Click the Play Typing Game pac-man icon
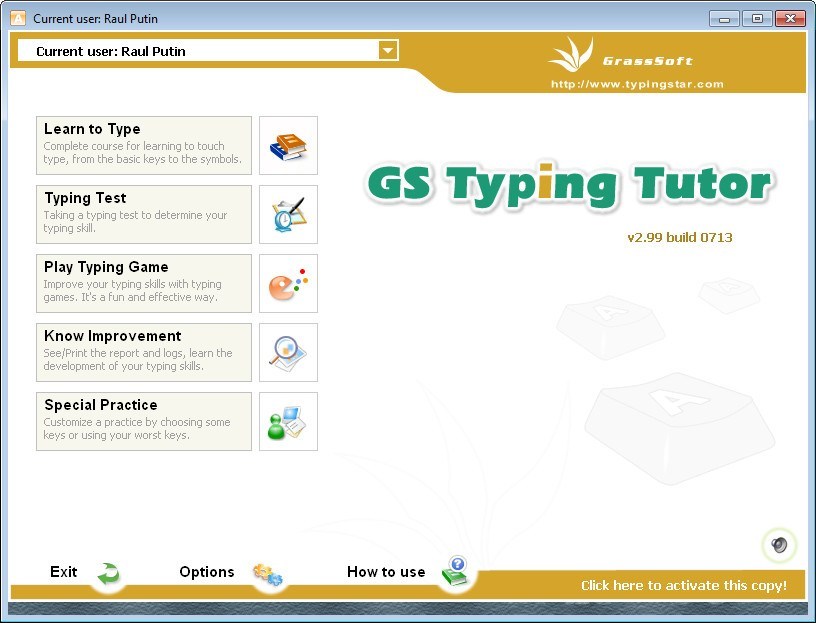 coord(288,284)
